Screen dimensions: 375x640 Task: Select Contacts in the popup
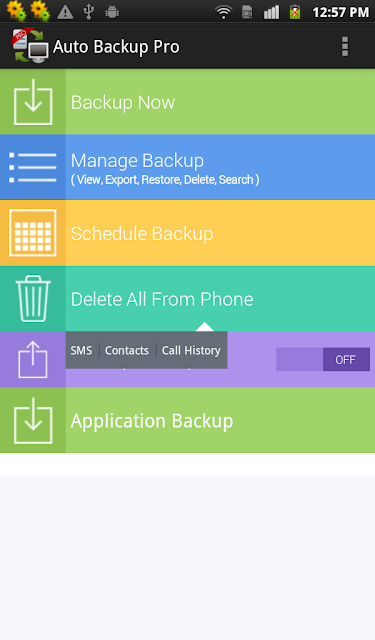click(127, 350)
